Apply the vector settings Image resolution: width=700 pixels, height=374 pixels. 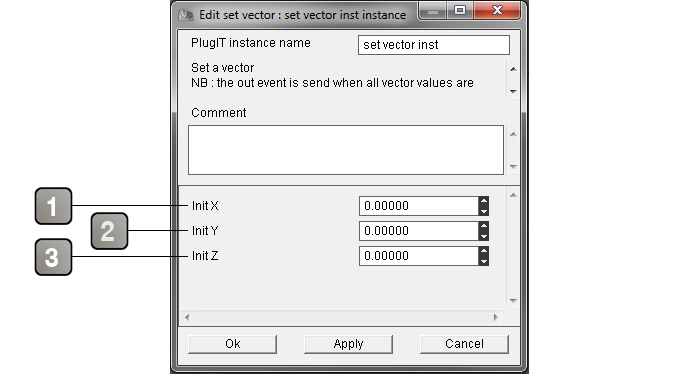tap(348, 344)
